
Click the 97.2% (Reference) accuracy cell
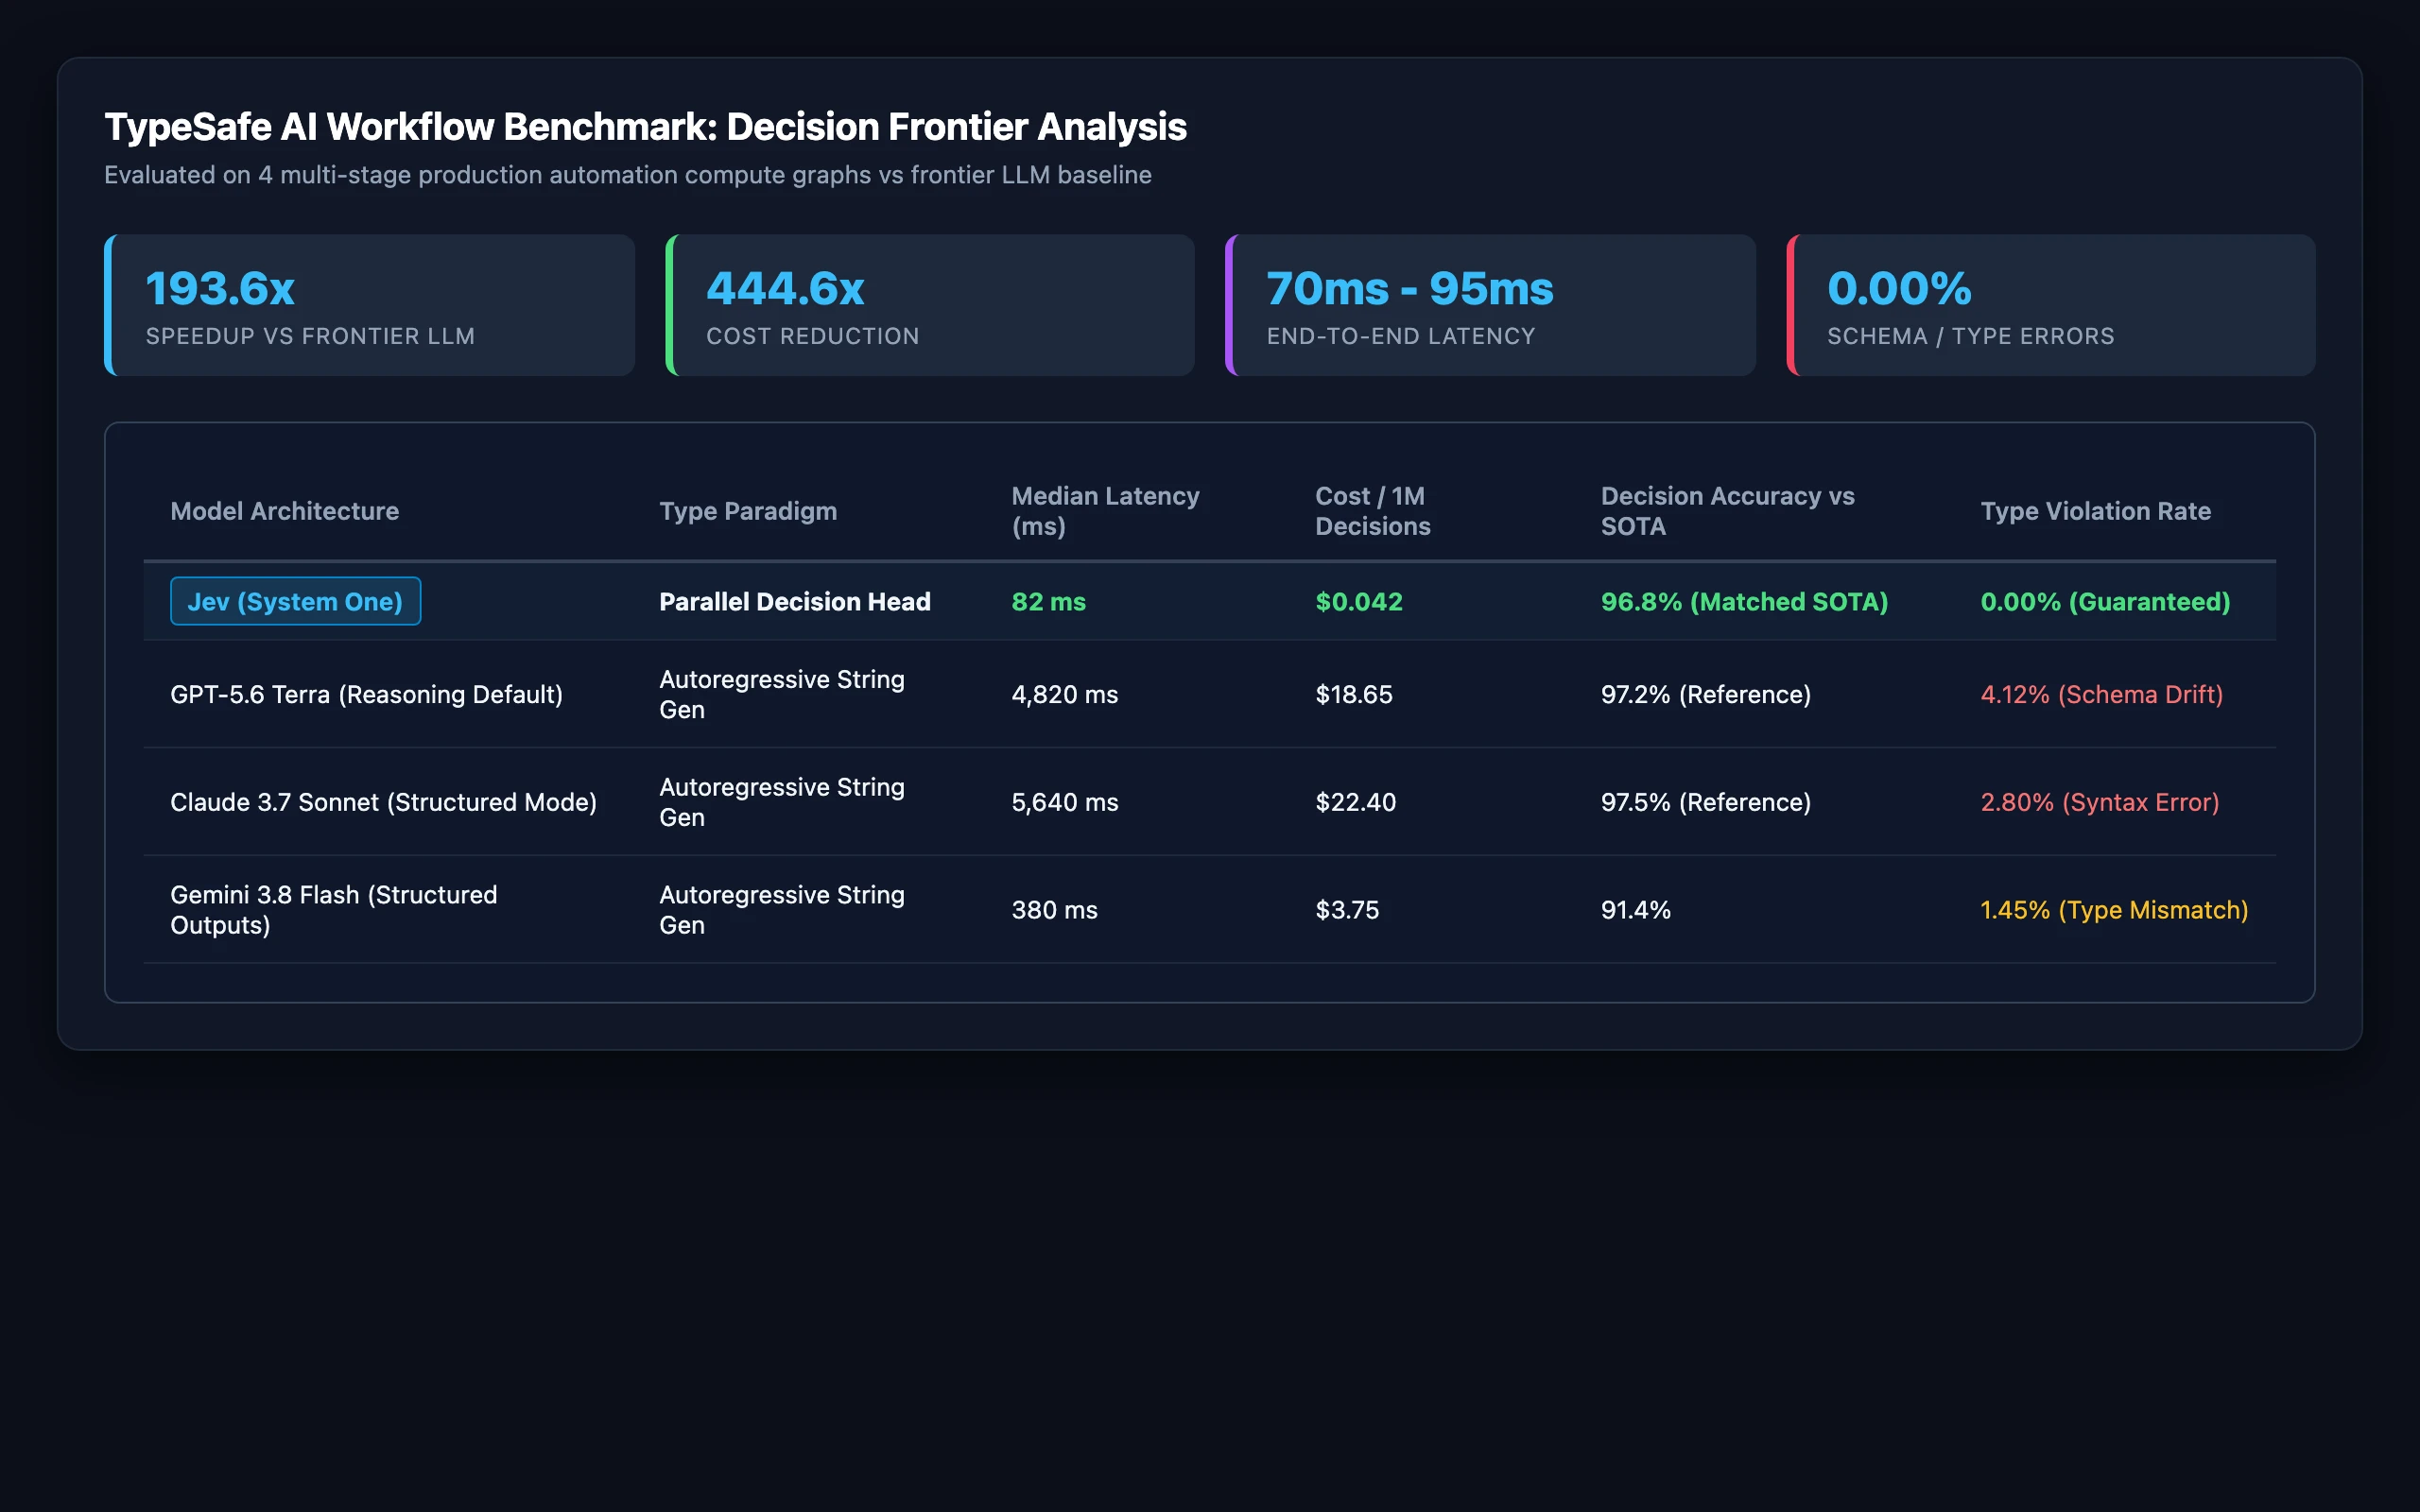click(x=1705, y=694)
